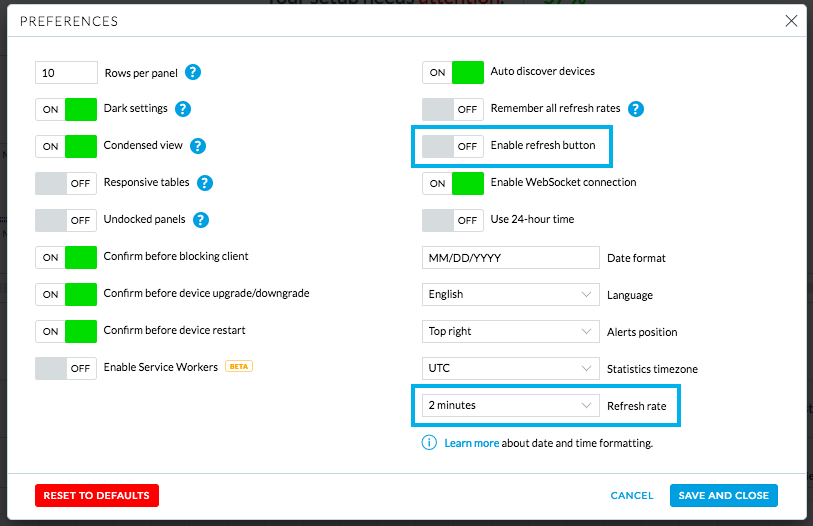Click help icon beside Undocked panels

[200, 220]
